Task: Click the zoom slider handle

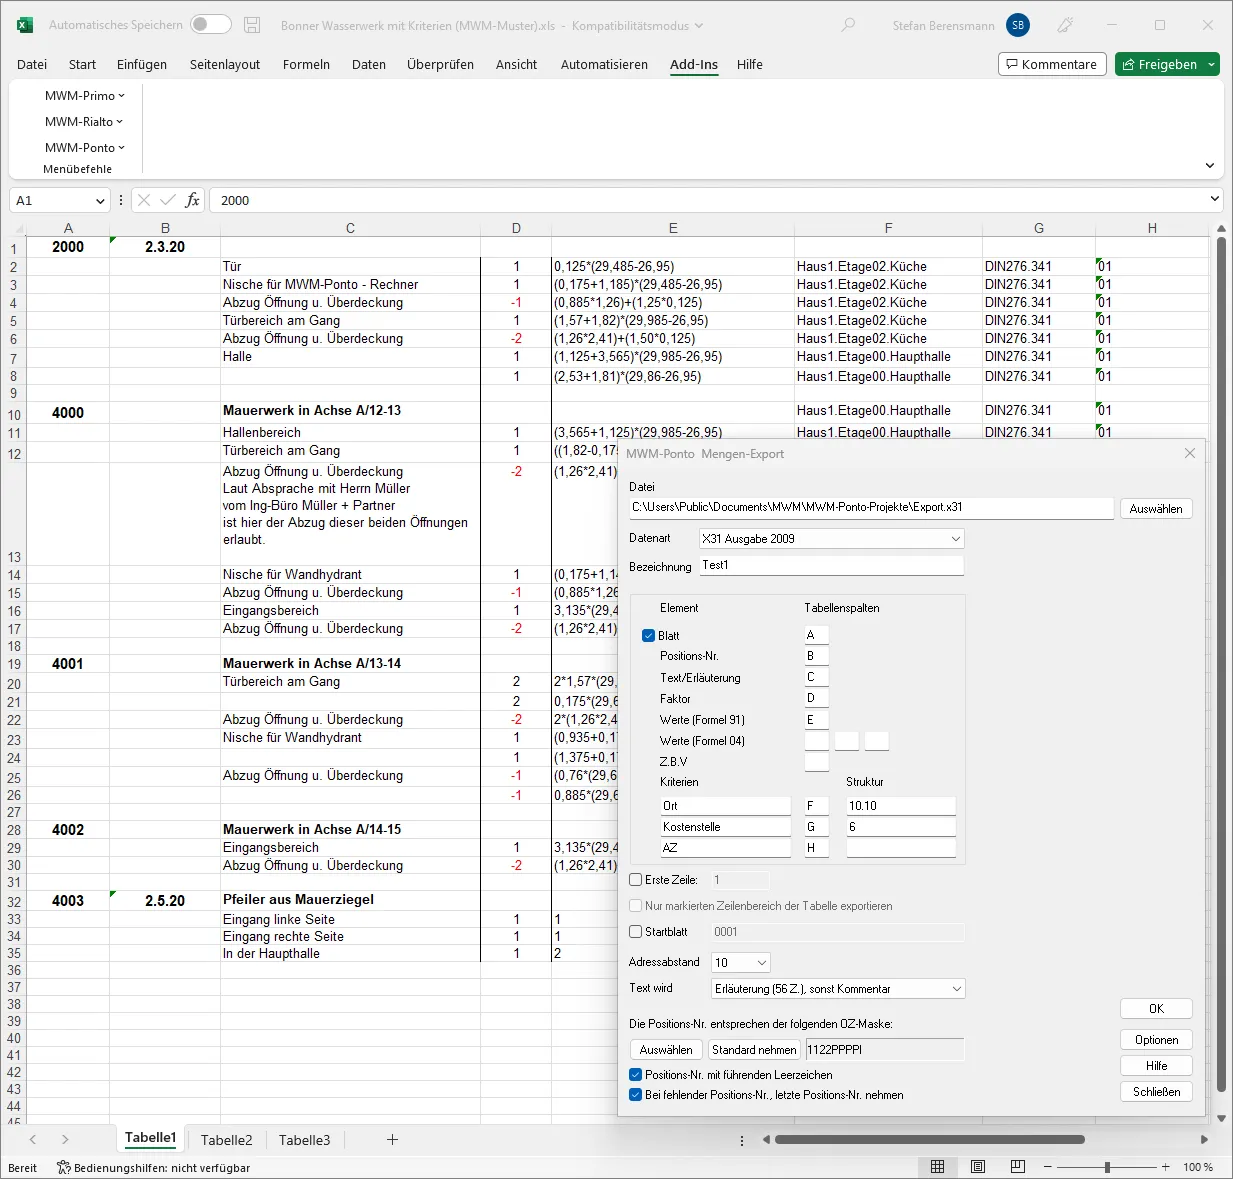Action: (1107, 1167)
